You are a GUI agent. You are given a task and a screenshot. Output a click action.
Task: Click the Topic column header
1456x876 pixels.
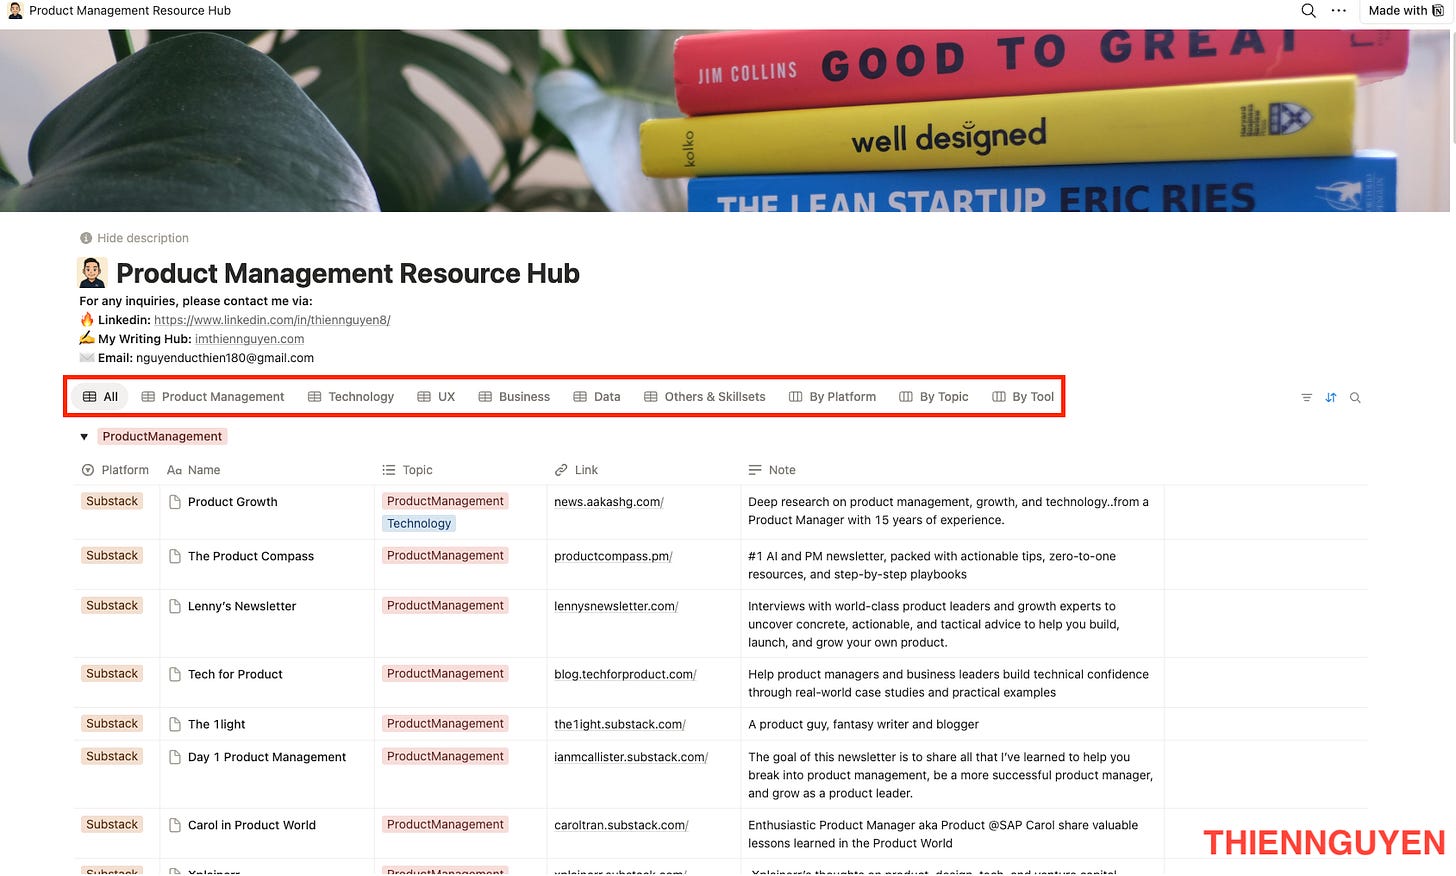click(x=407, y=470)
